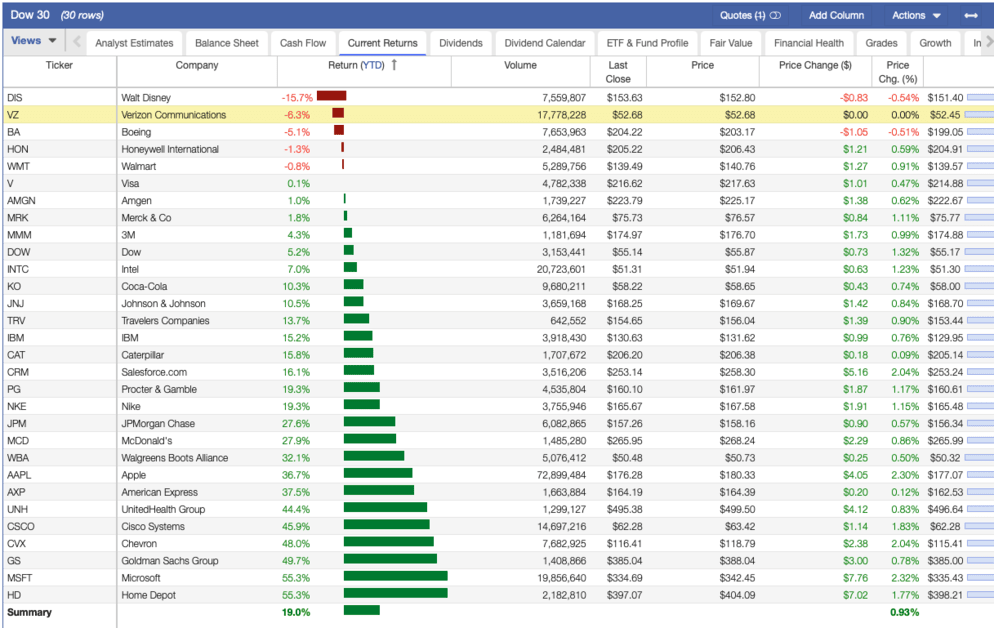The height and width of the screenshot is (628, 994).
Task: Open the Financial Health tab
Action: click(x=808, y=43)
